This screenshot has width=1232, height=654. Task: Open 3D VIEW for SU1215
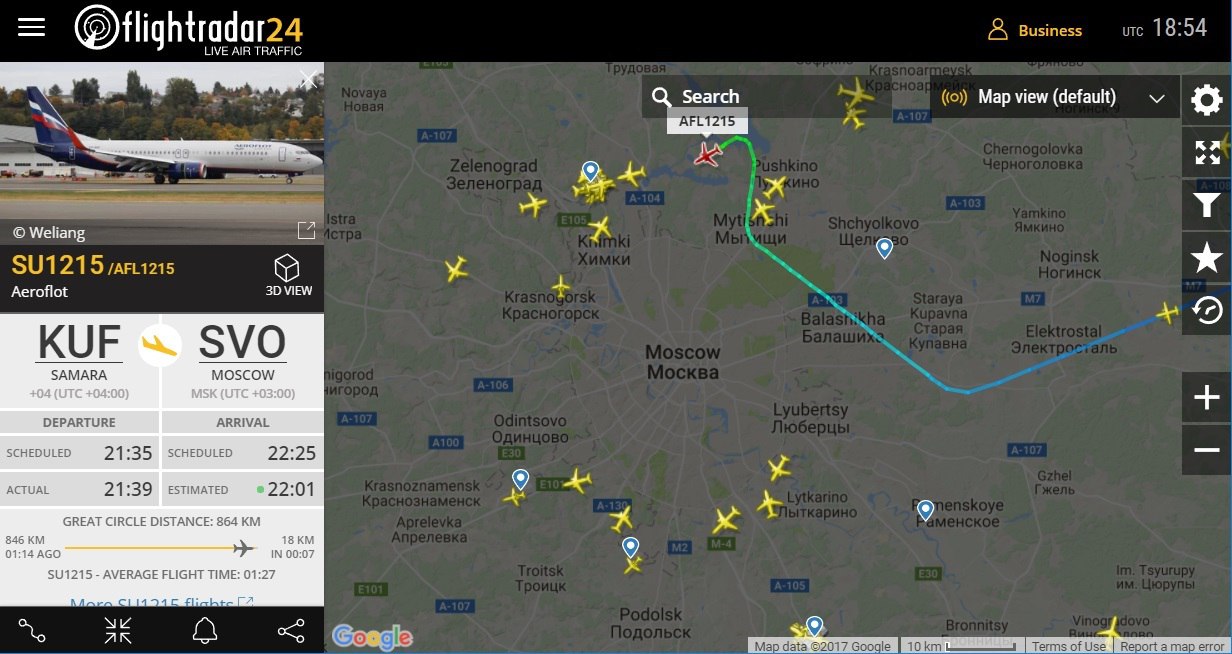pos(287,276)
